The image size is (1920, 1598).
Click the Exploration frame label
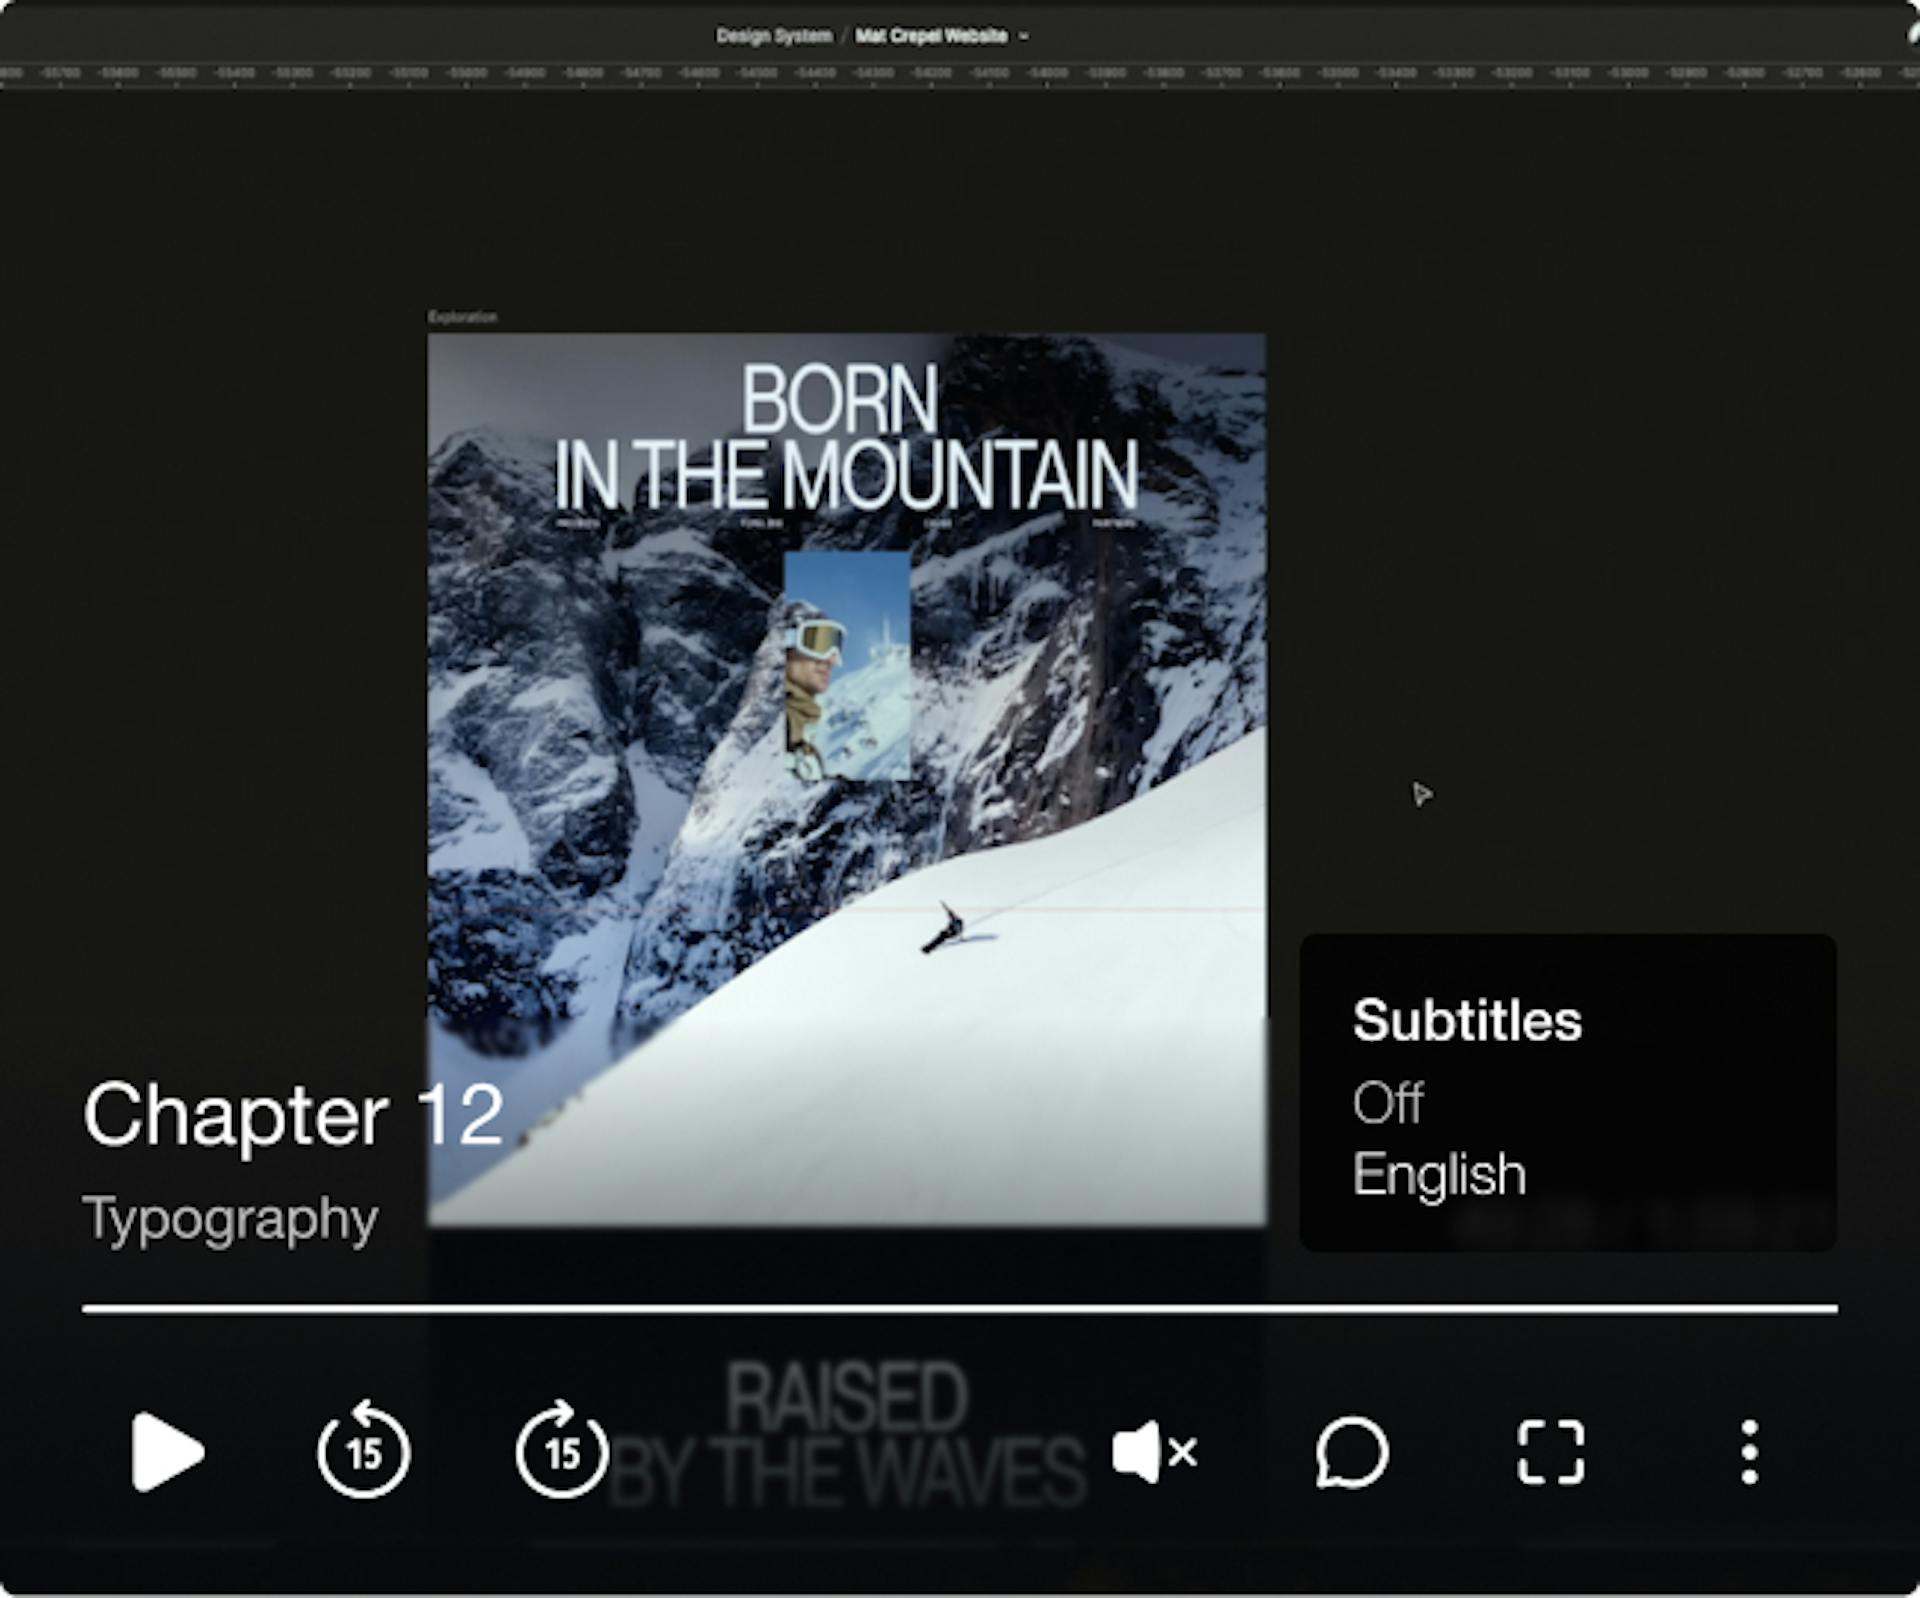[462, 317]
